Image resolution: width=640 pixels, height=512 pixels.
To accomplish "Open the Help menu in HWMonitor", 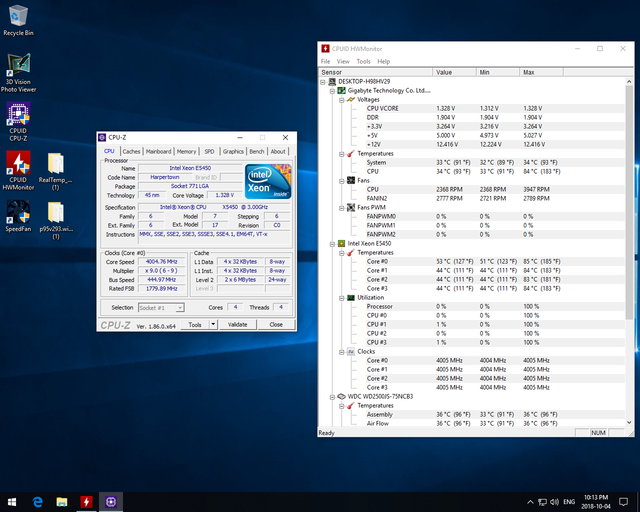I will 383,61.
